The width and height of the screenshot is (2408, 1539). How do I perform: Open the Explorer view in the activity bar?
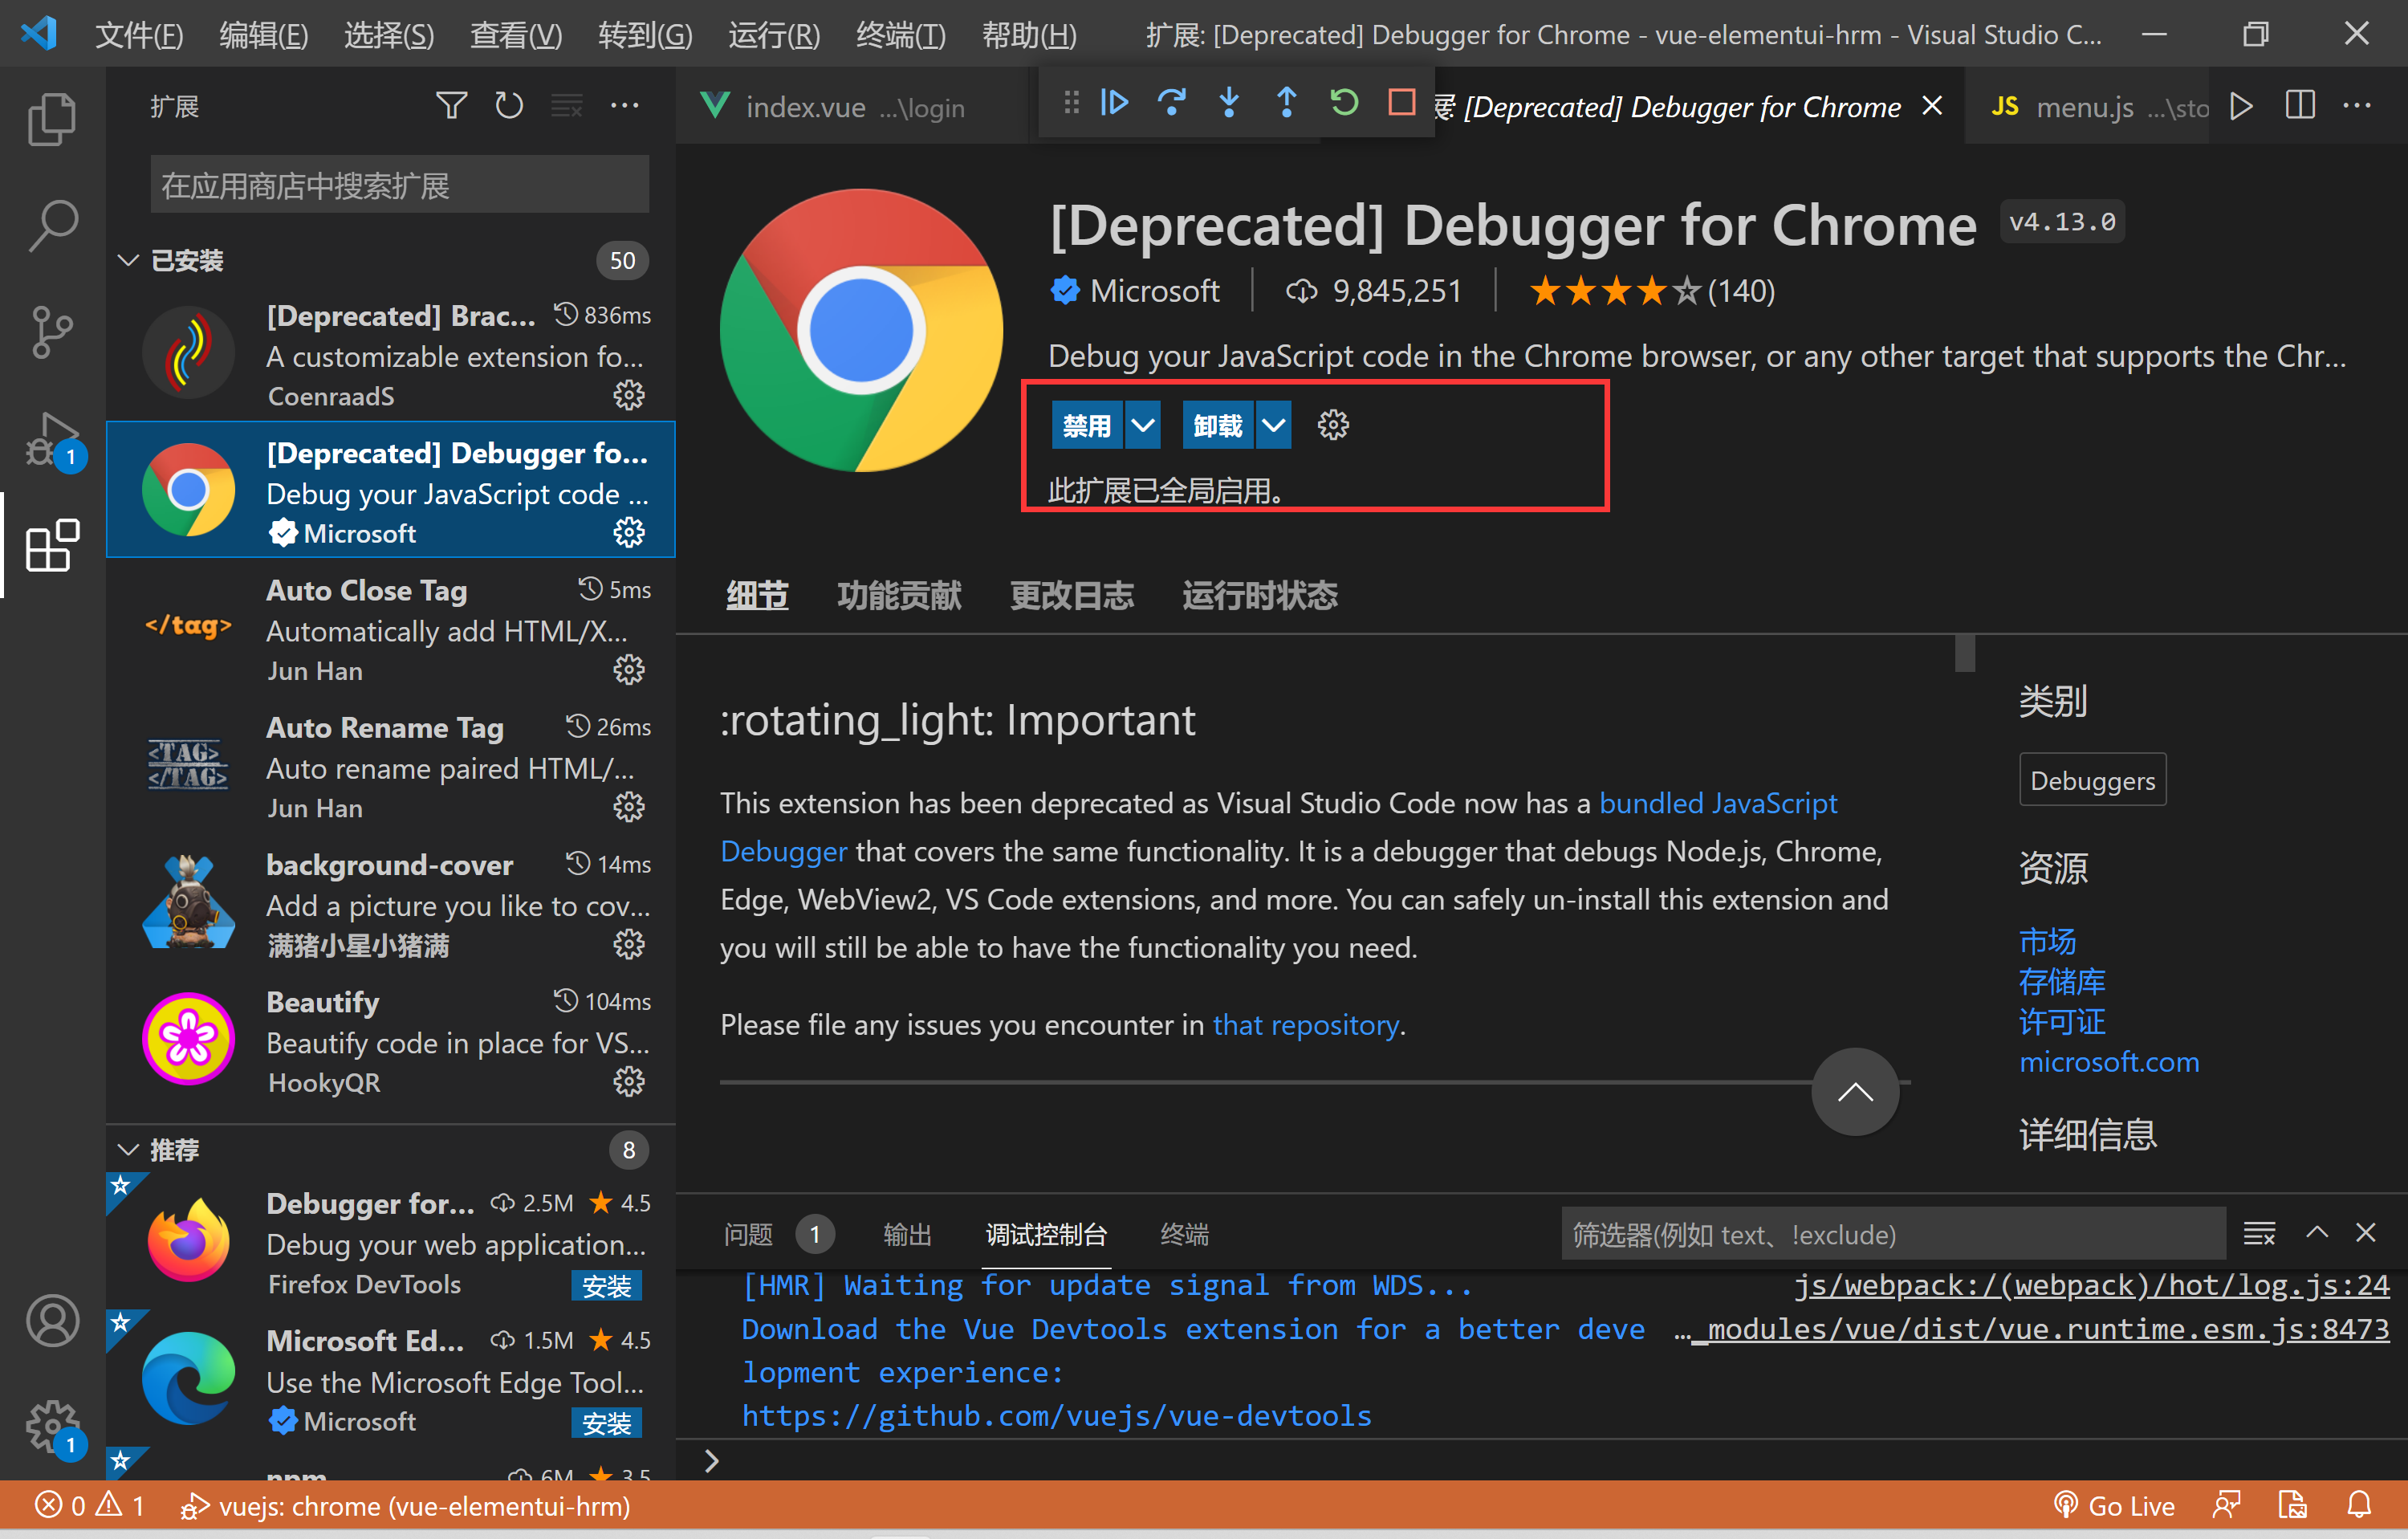52,119
